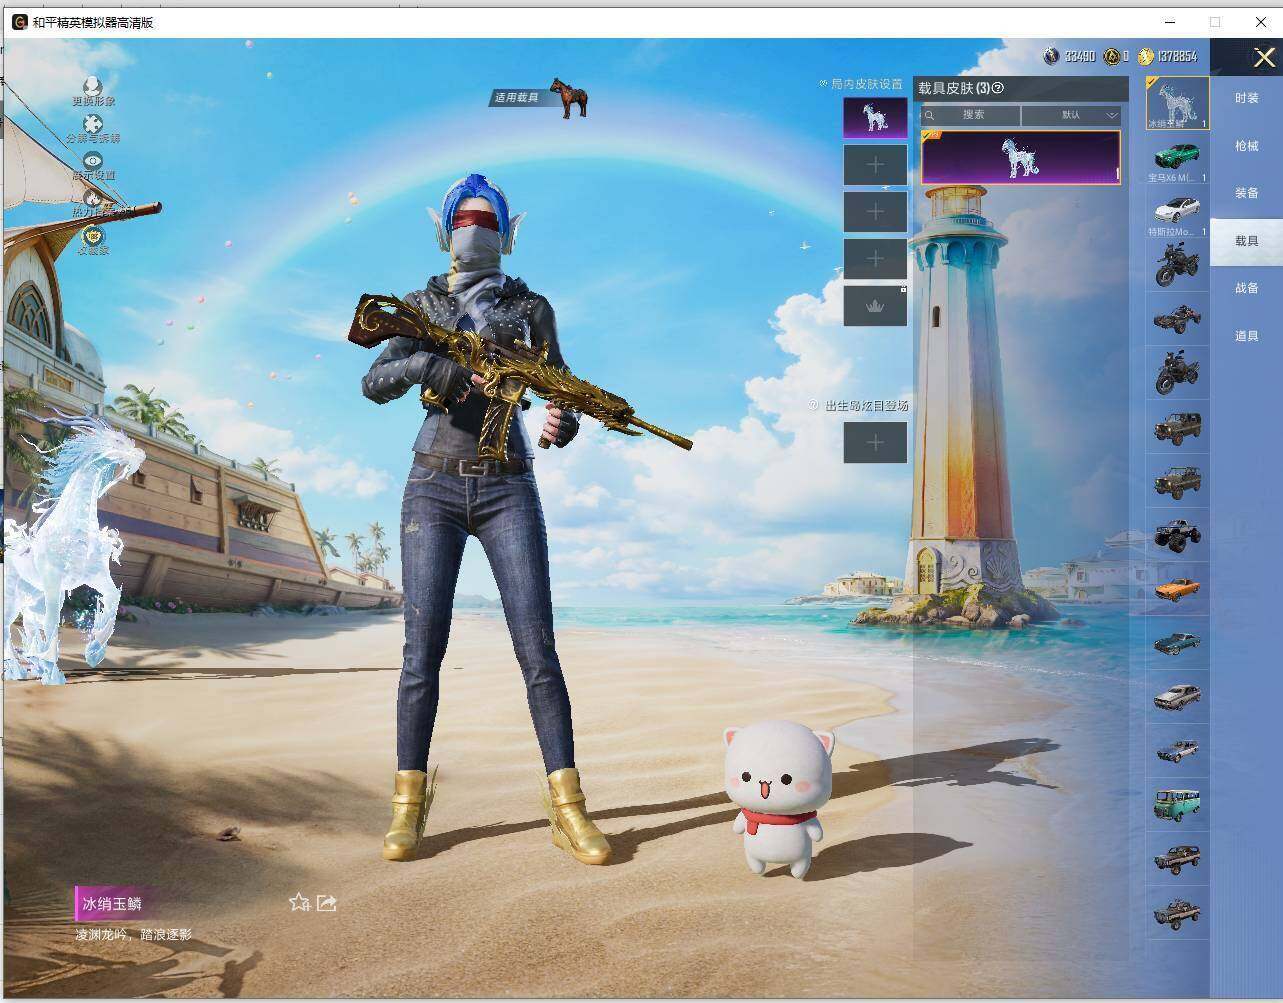Click the brown horse applicable-vehicle icon
The width and height of the screenshot is (1283, 1003).
(x=569, y=98)
